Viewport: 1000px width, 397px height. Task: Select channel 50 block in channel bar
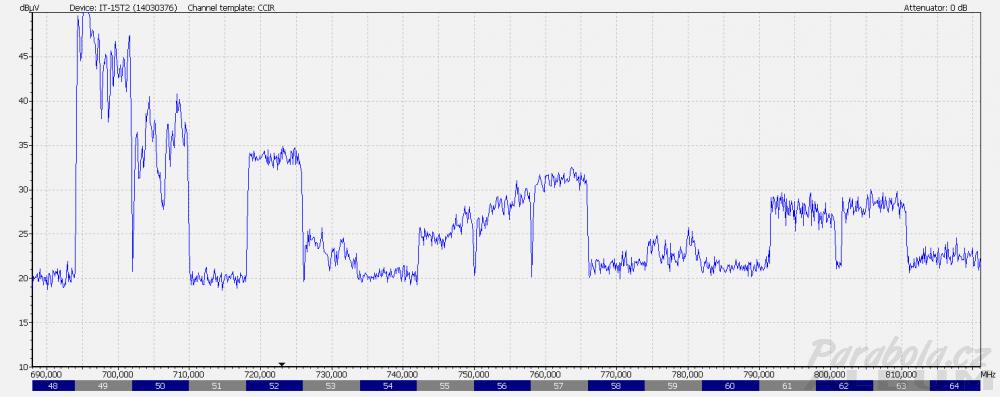click(x=160, y=386)
